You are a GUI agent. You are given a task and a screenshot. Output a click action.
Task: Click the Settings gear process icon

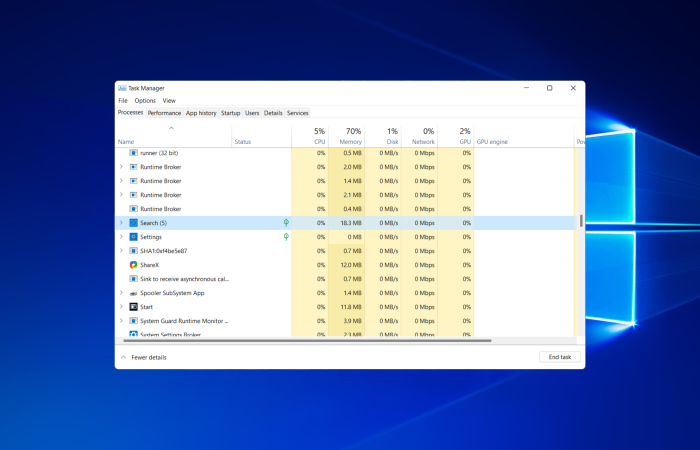[133, 237]
